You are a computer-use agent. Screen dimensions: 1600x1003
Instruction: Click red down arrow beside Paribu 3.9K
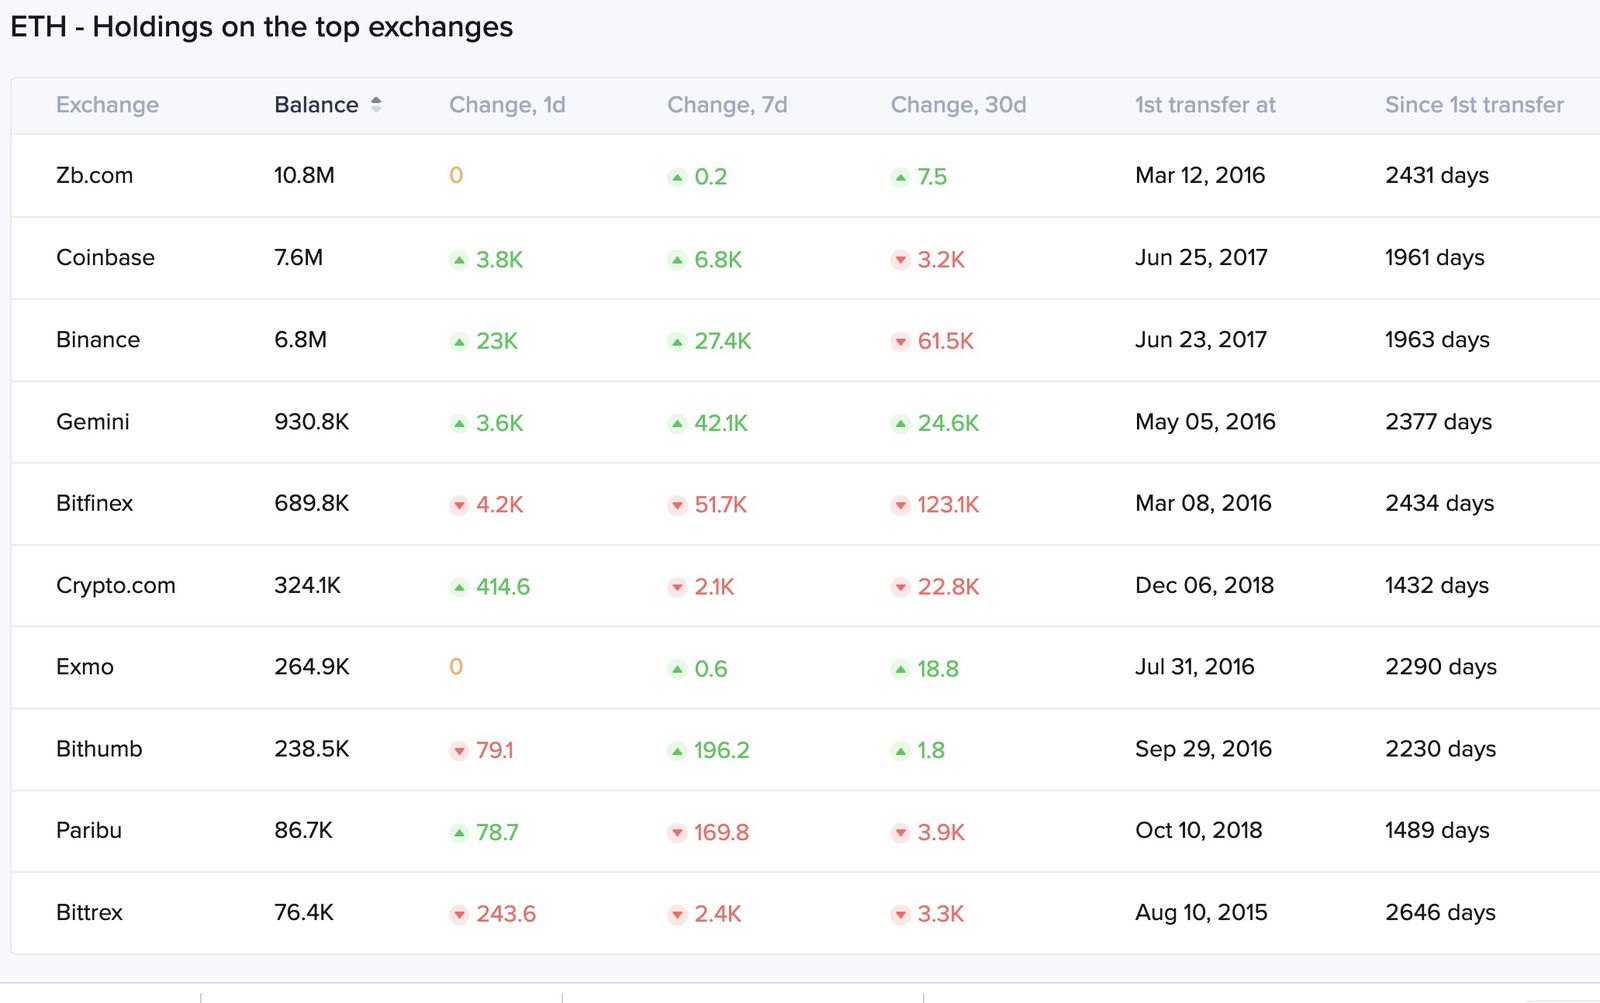pyautogui.click(x=900, y=833)
